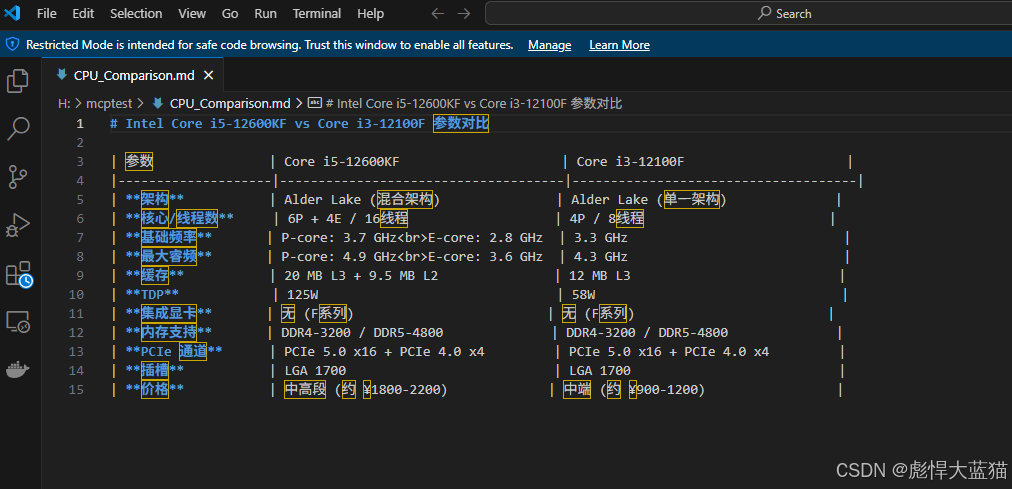Close the CPU_Comparison.md tab
The height and width of the screenshot is (489, 1012).
pyautogui.click(x=208, y=75)
